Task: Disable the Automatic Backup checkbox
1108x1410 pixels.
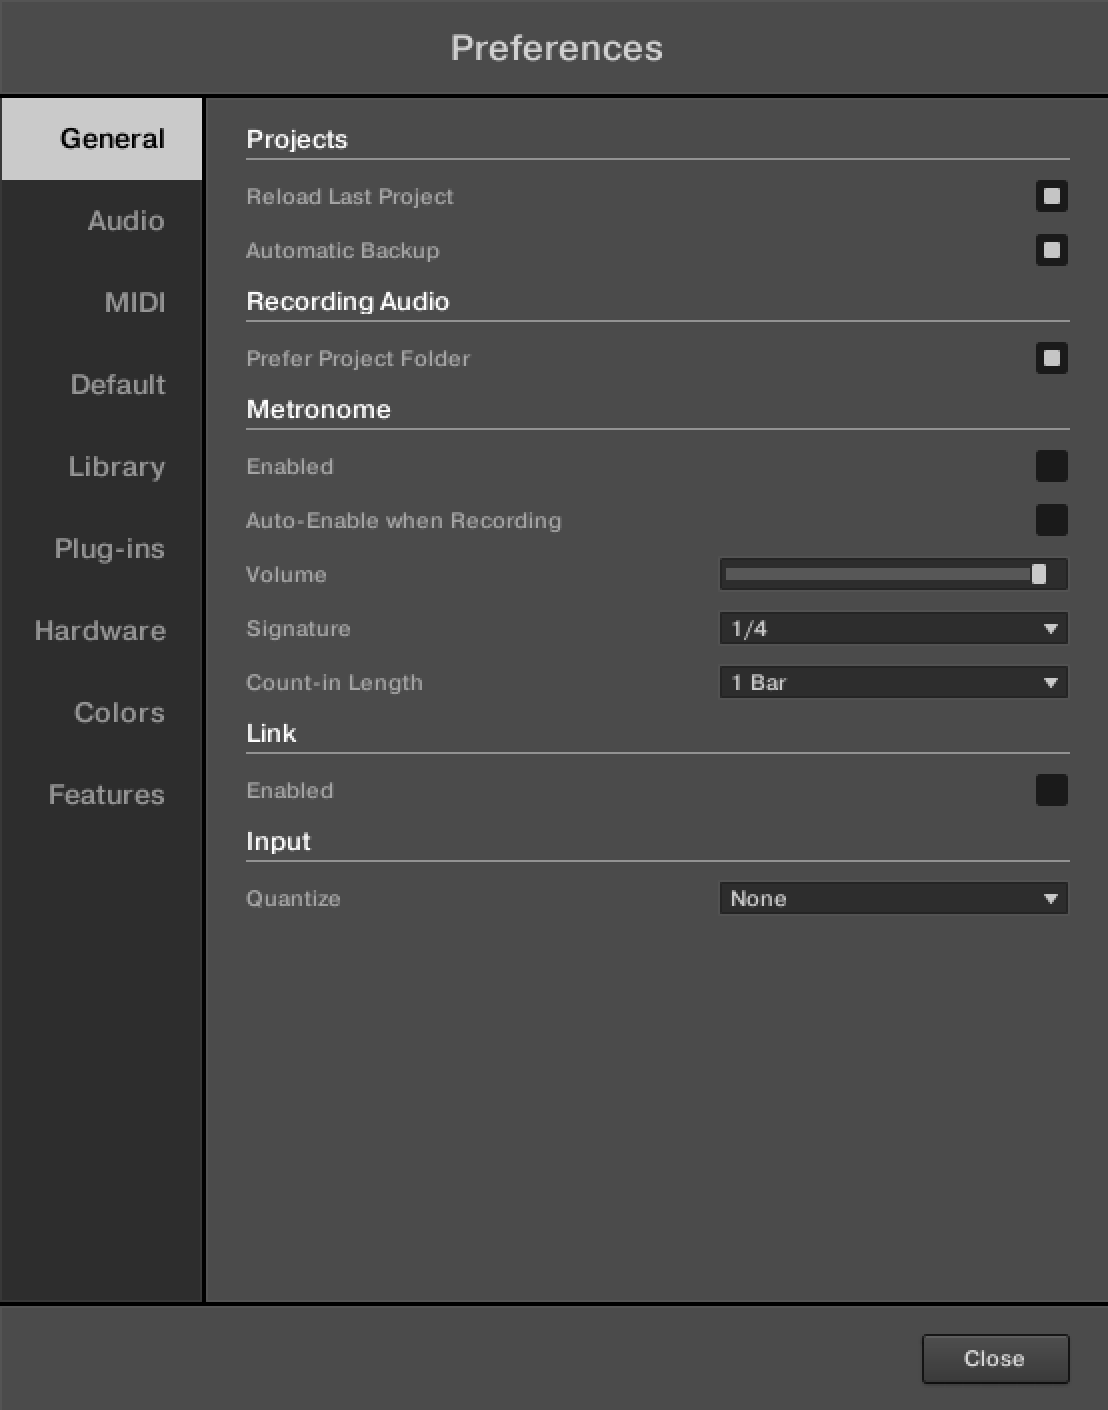Action: point(1051,250)
